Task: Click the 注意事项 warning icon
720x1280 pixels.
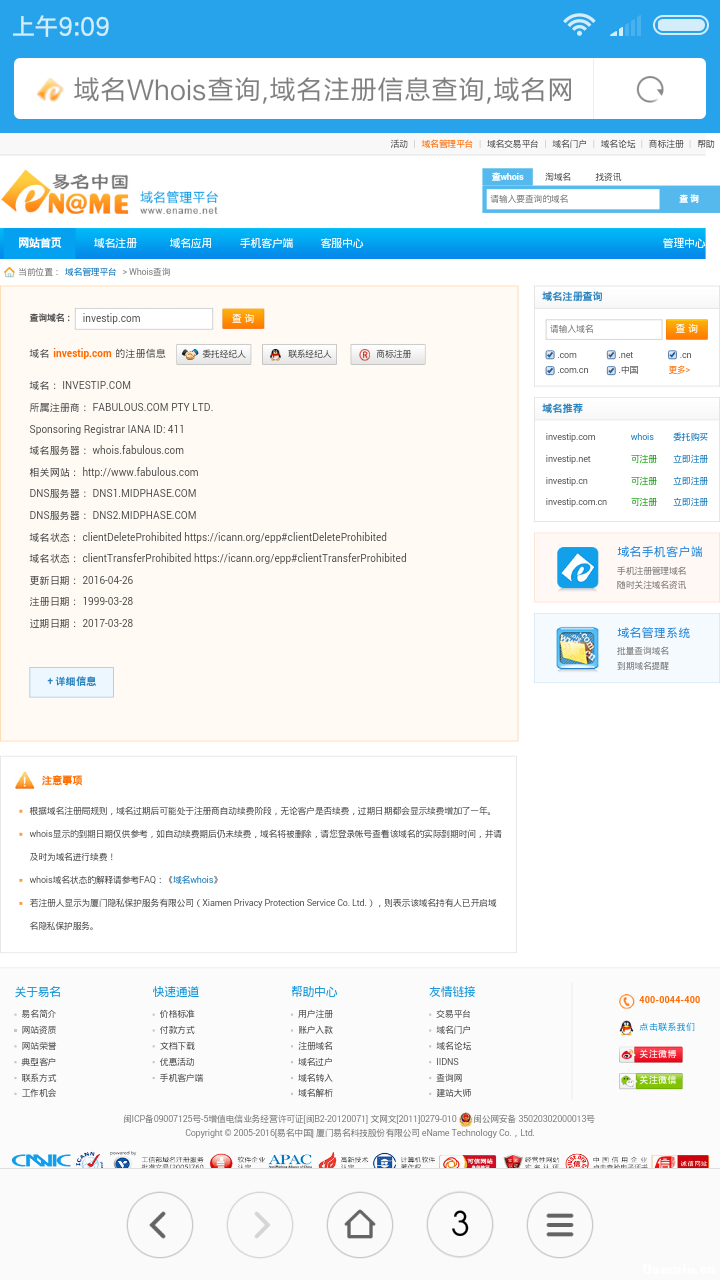Action: [25, 780]
